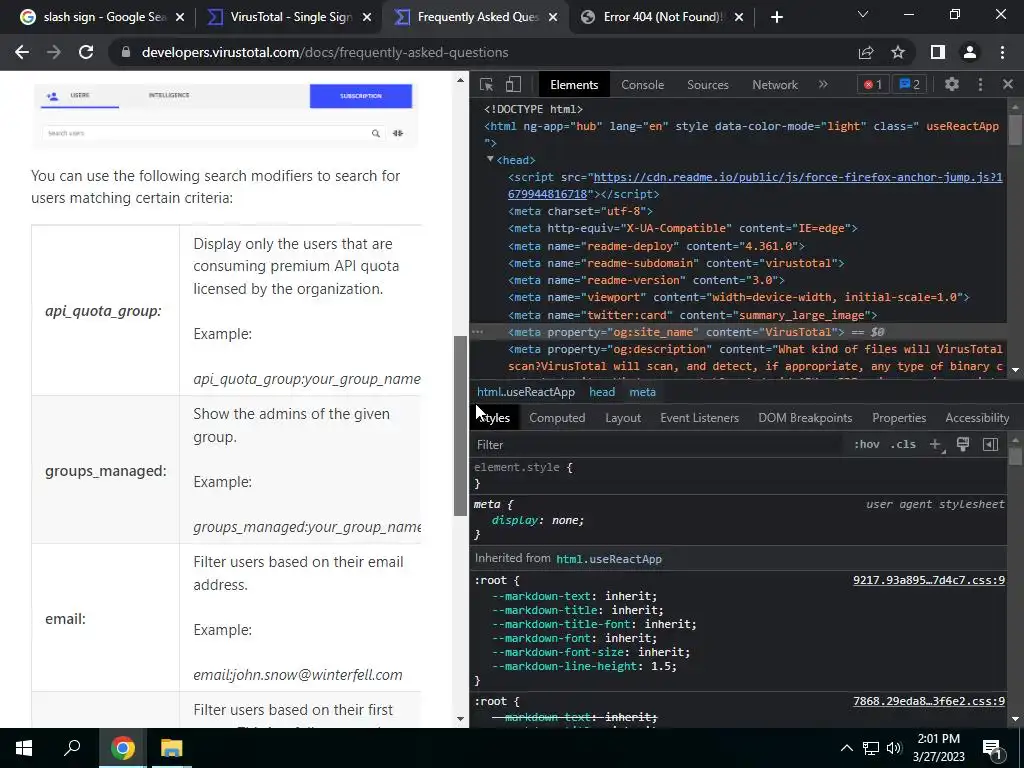Screen dimensions: 1024x768
Task: Show more DevTools tabs chevron
Action: click(x=823, y=84)
